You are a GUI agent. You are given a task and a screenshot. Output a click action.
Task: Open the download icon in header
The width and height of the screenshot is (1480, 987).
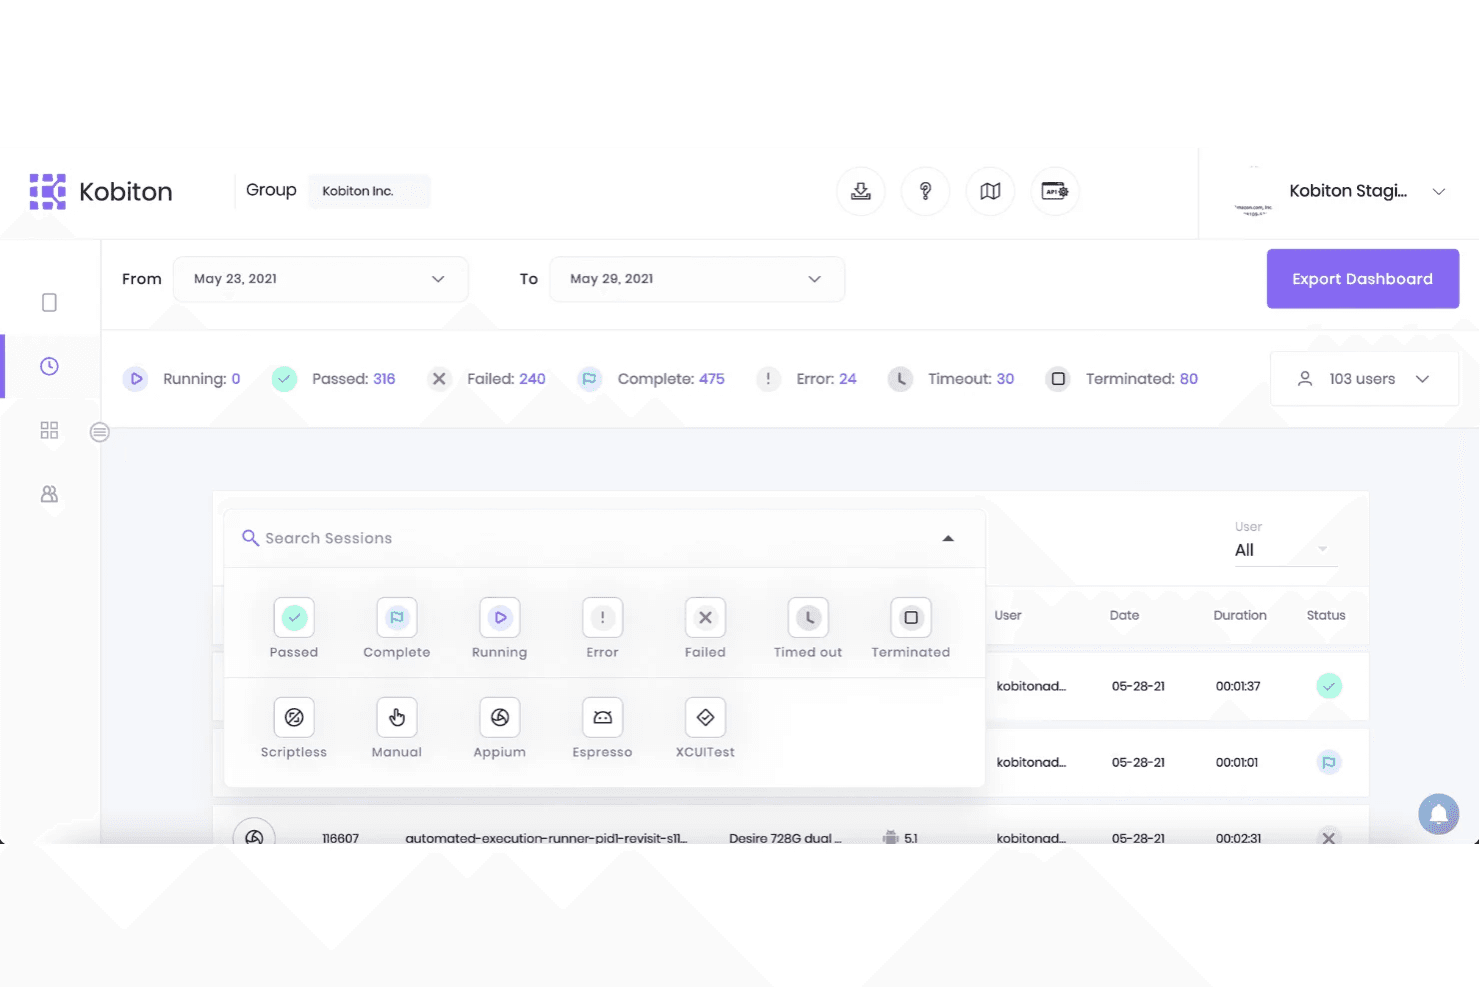tap(861, 191)
